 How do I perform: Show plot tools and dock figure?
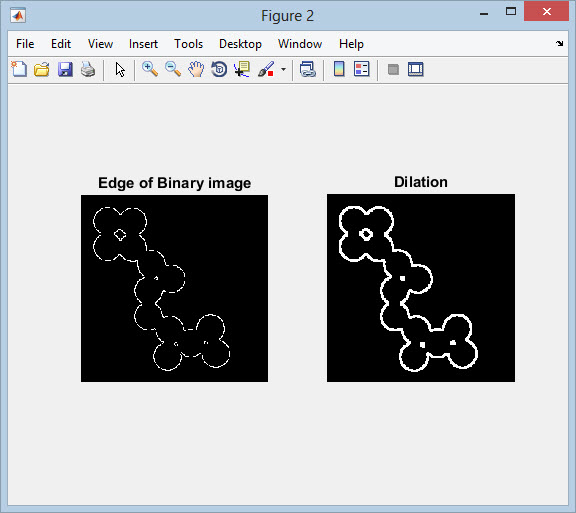[415, 69]
